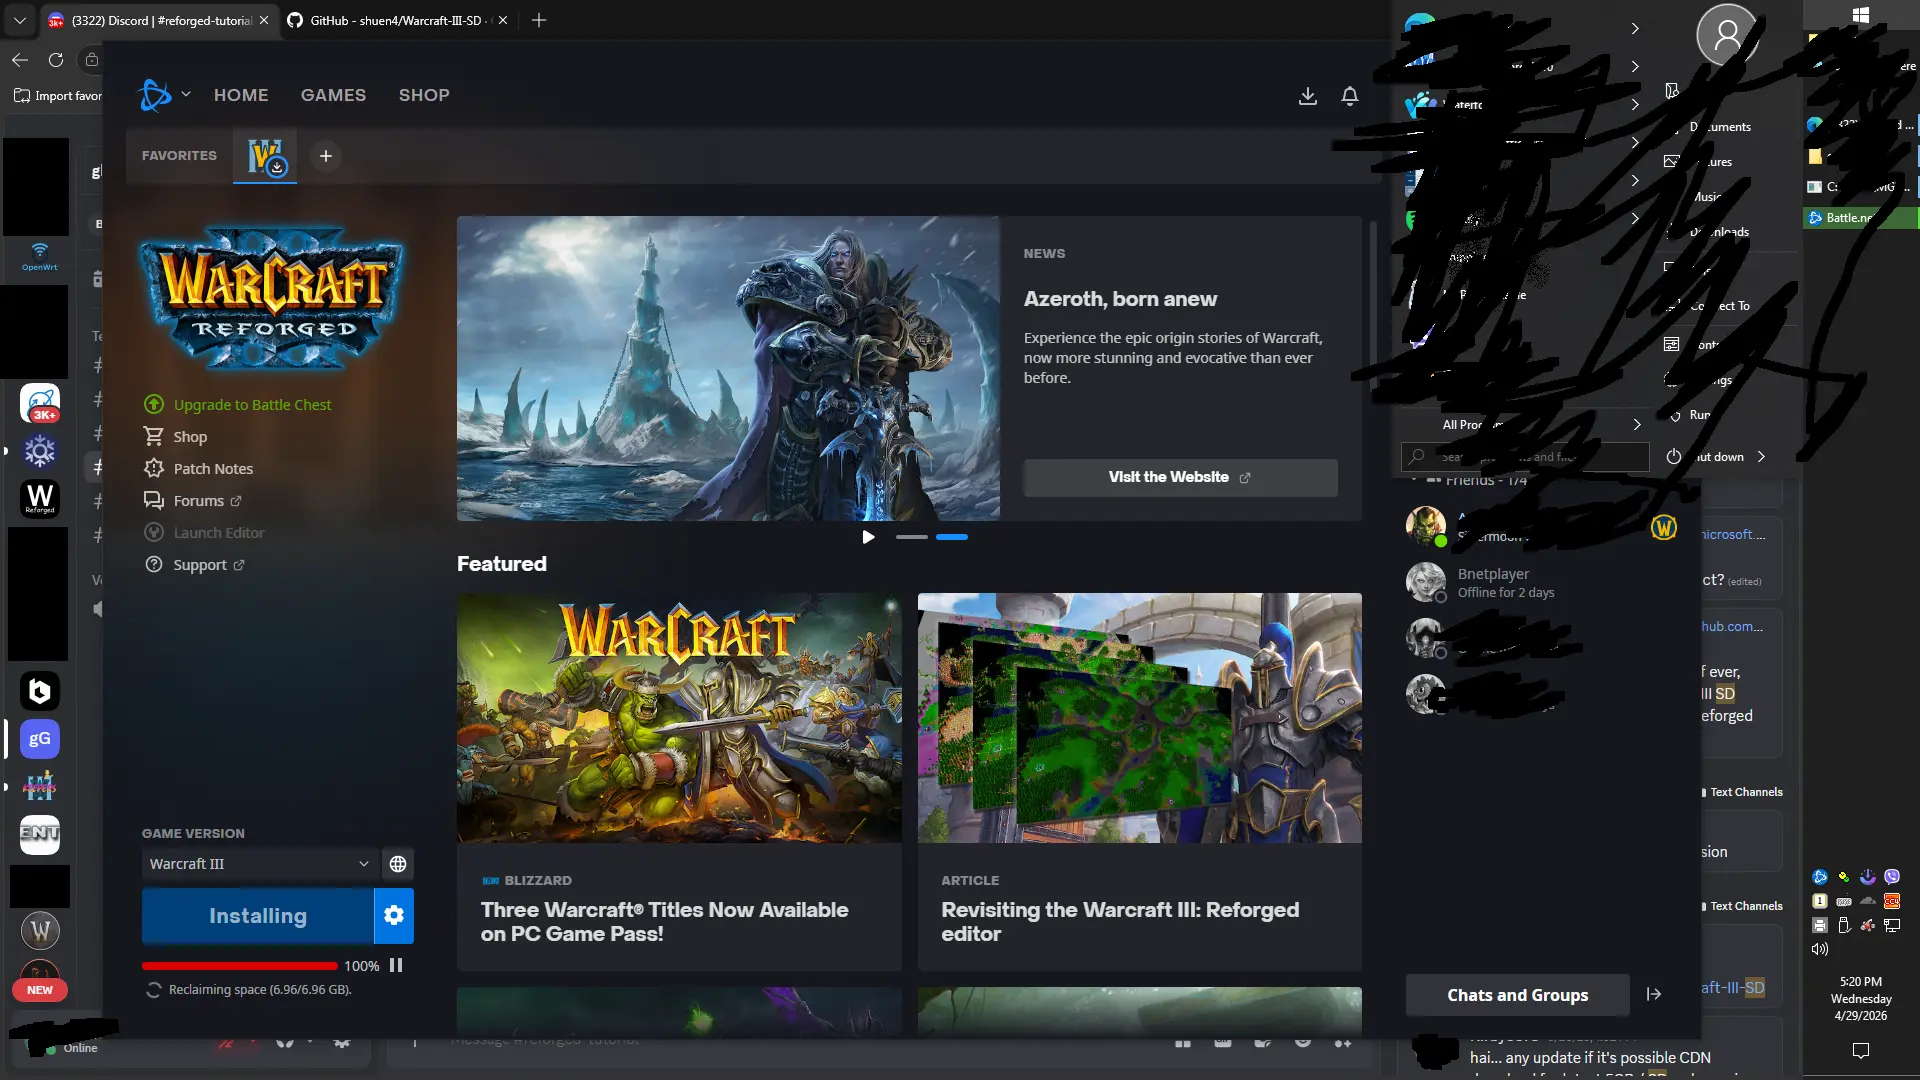The image size is (1920, 1080).
Task: Click the NEW unread servers indicator
Action: [x=40, y=990]
